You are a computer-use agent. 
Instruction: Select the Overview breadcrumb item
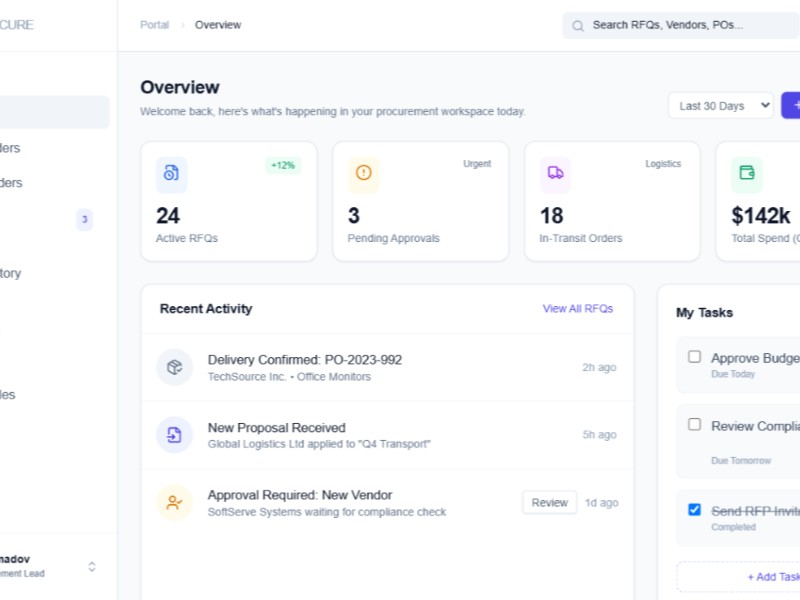pos(218,25)
